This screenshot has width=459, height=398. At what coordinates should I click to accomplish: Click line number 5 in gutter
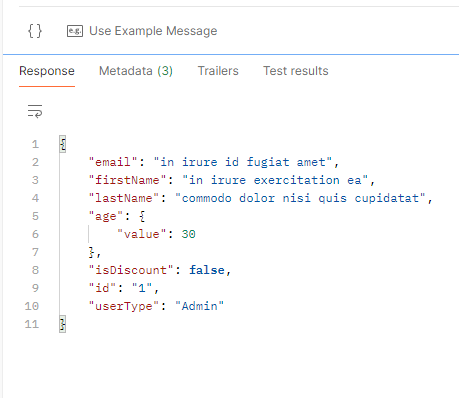tap(35, 216)
